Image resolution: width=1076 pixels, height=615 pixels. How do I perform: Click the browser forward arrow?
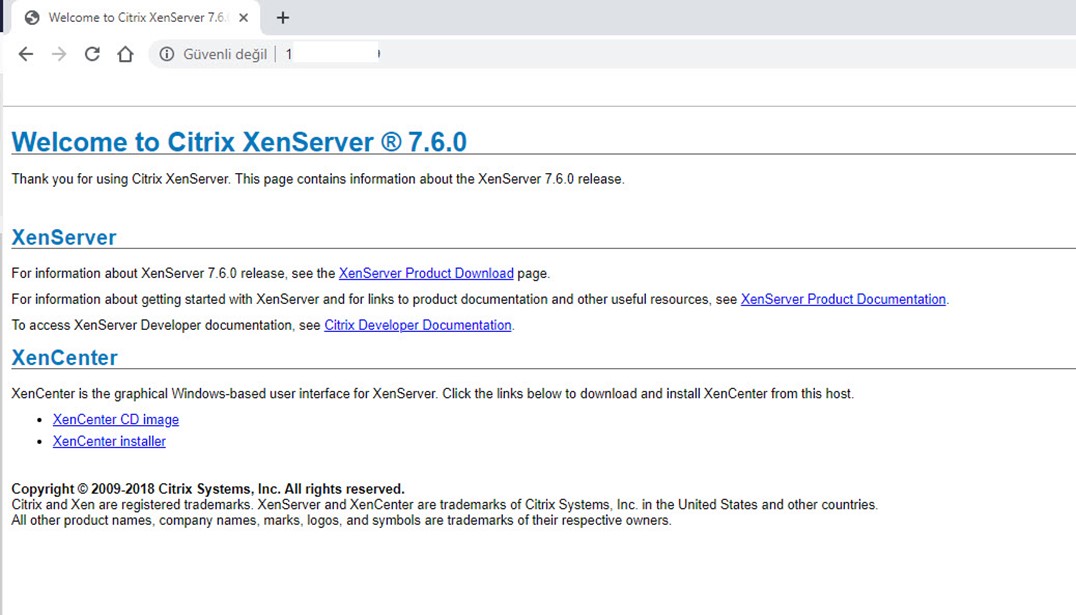click(59, 54)
